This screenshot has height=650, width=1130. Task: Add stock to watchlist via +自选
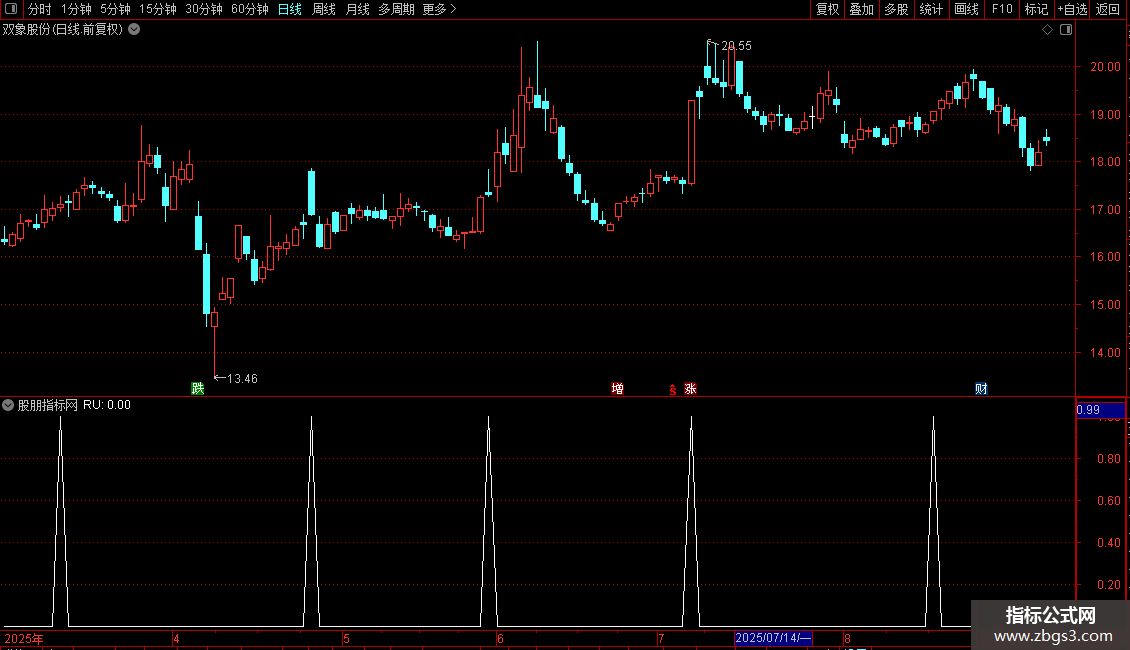[1072, 9]
